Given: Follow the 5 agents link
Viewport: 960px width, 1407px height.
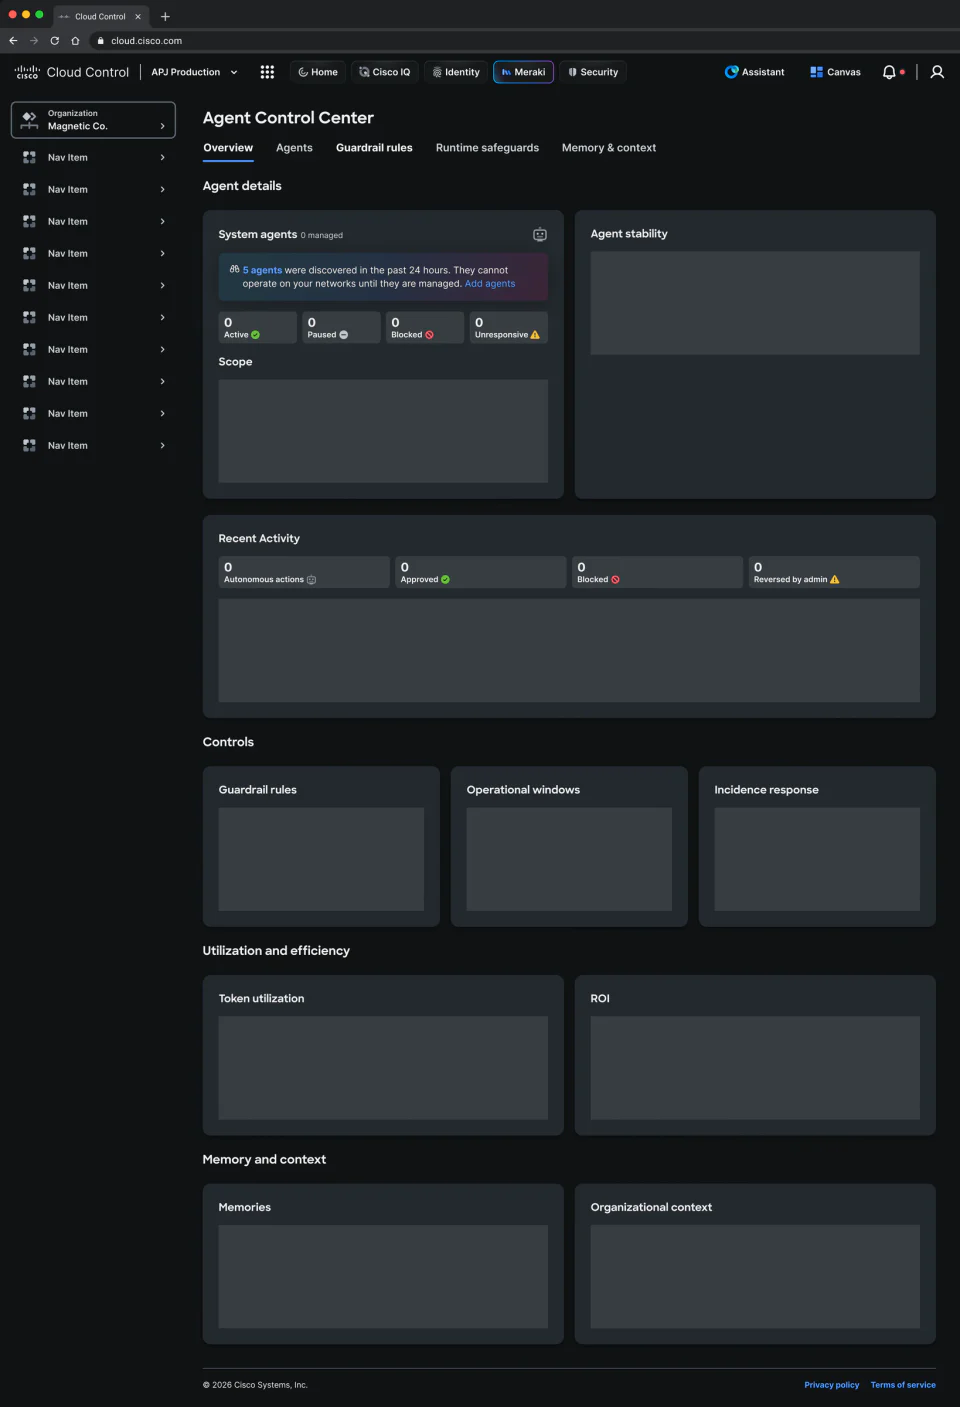Looking at the screenshot, I should click(x=262, y=270).
